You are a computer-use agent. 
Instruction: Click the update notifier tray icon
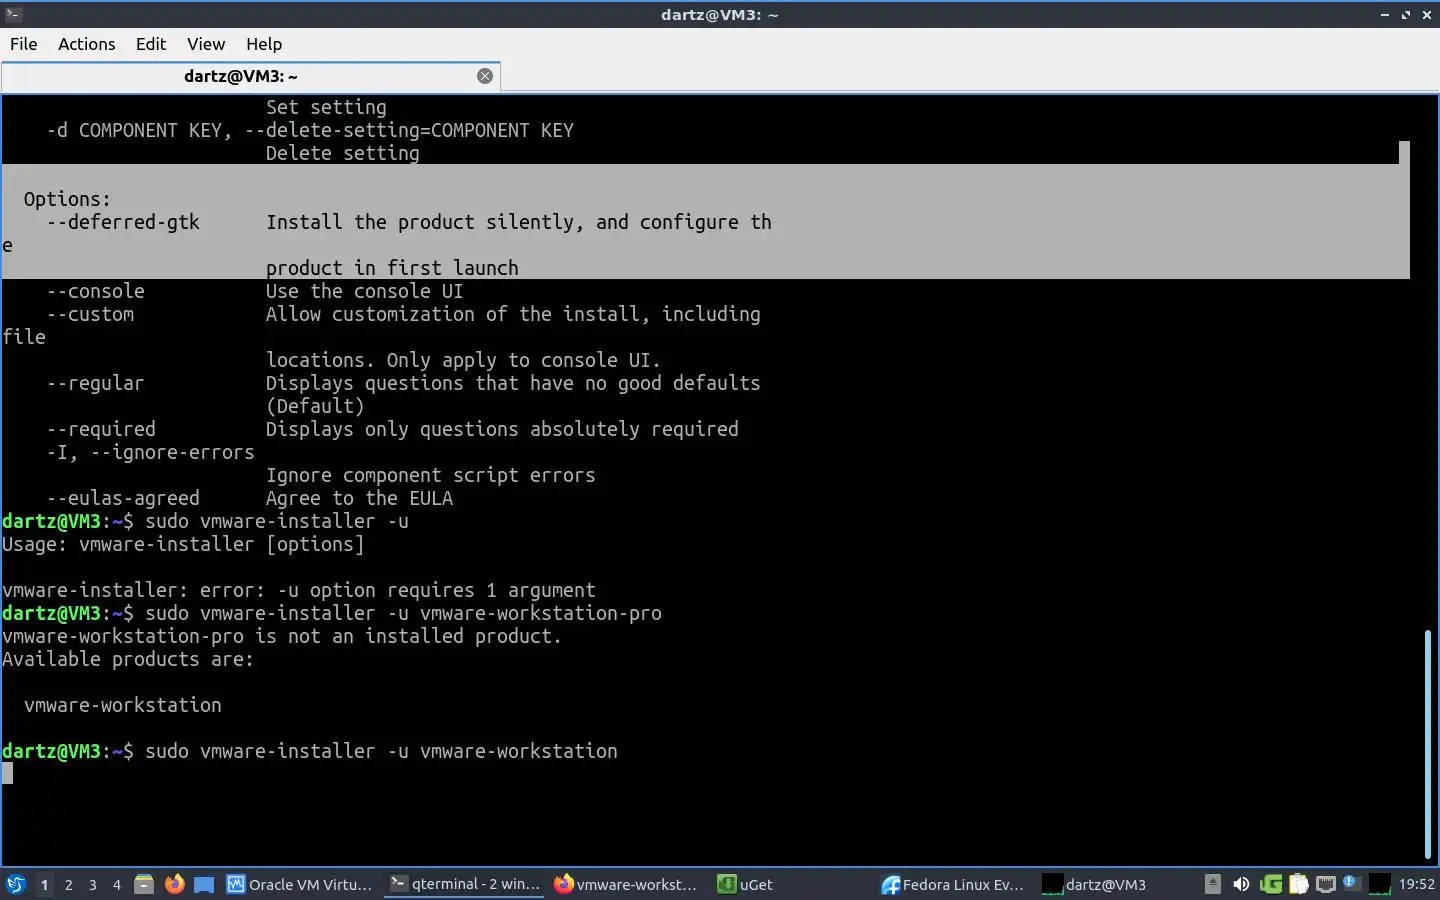1352,883
